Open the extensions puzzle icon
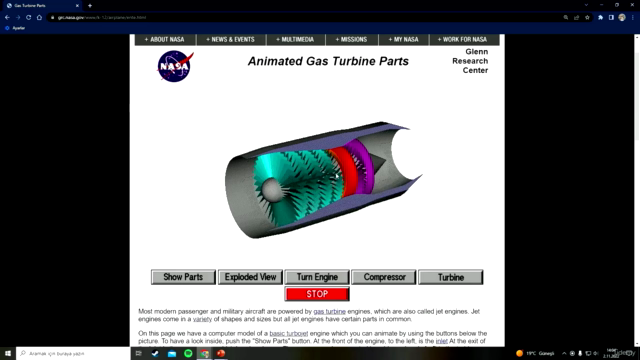This screenshot has height=360, width=640. coord(600,18)
